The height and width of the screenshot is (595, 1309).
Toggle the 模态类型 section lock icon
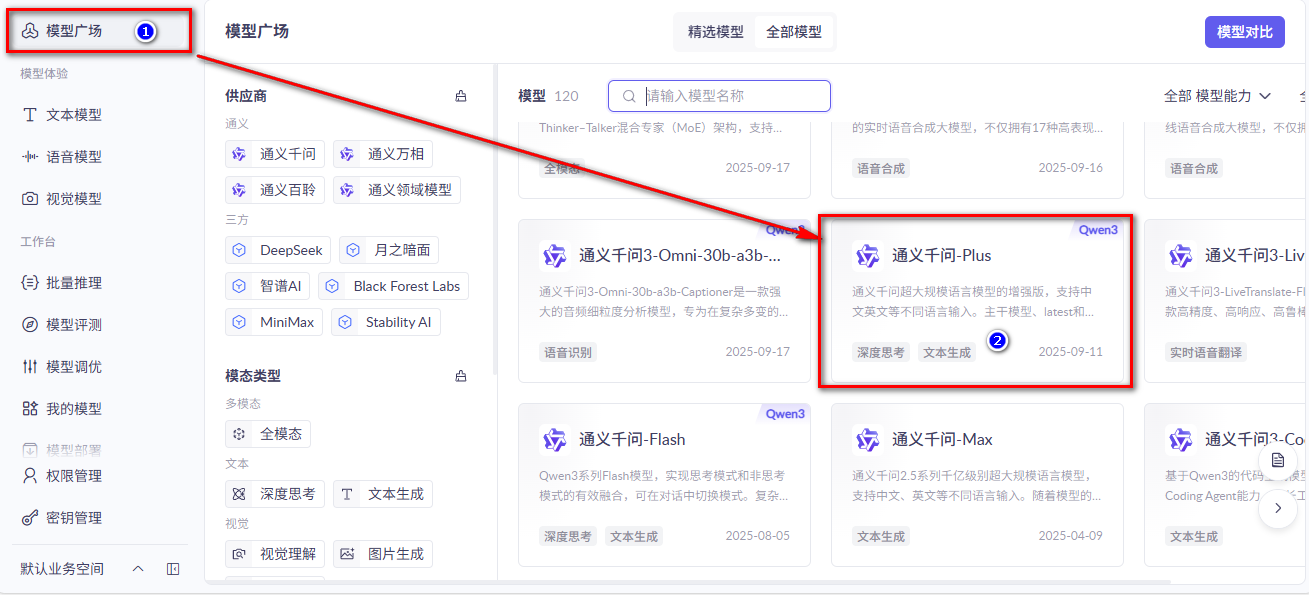point(461,376)
